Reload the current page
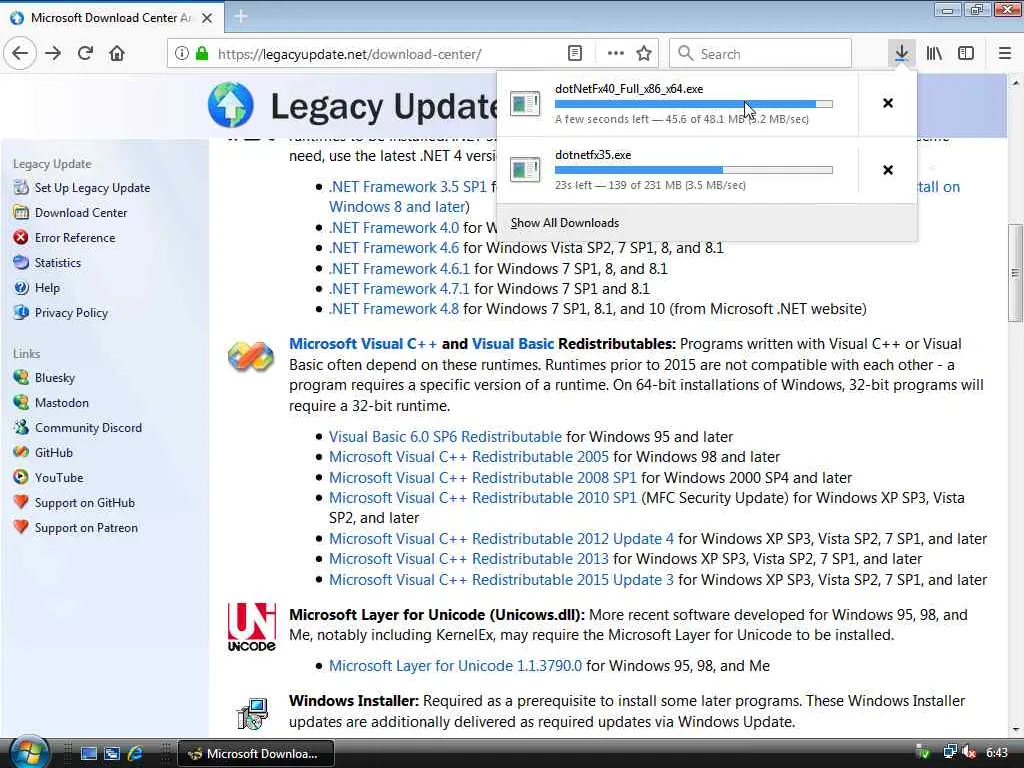The image size is (1024, 768). [x=85, y=54]
